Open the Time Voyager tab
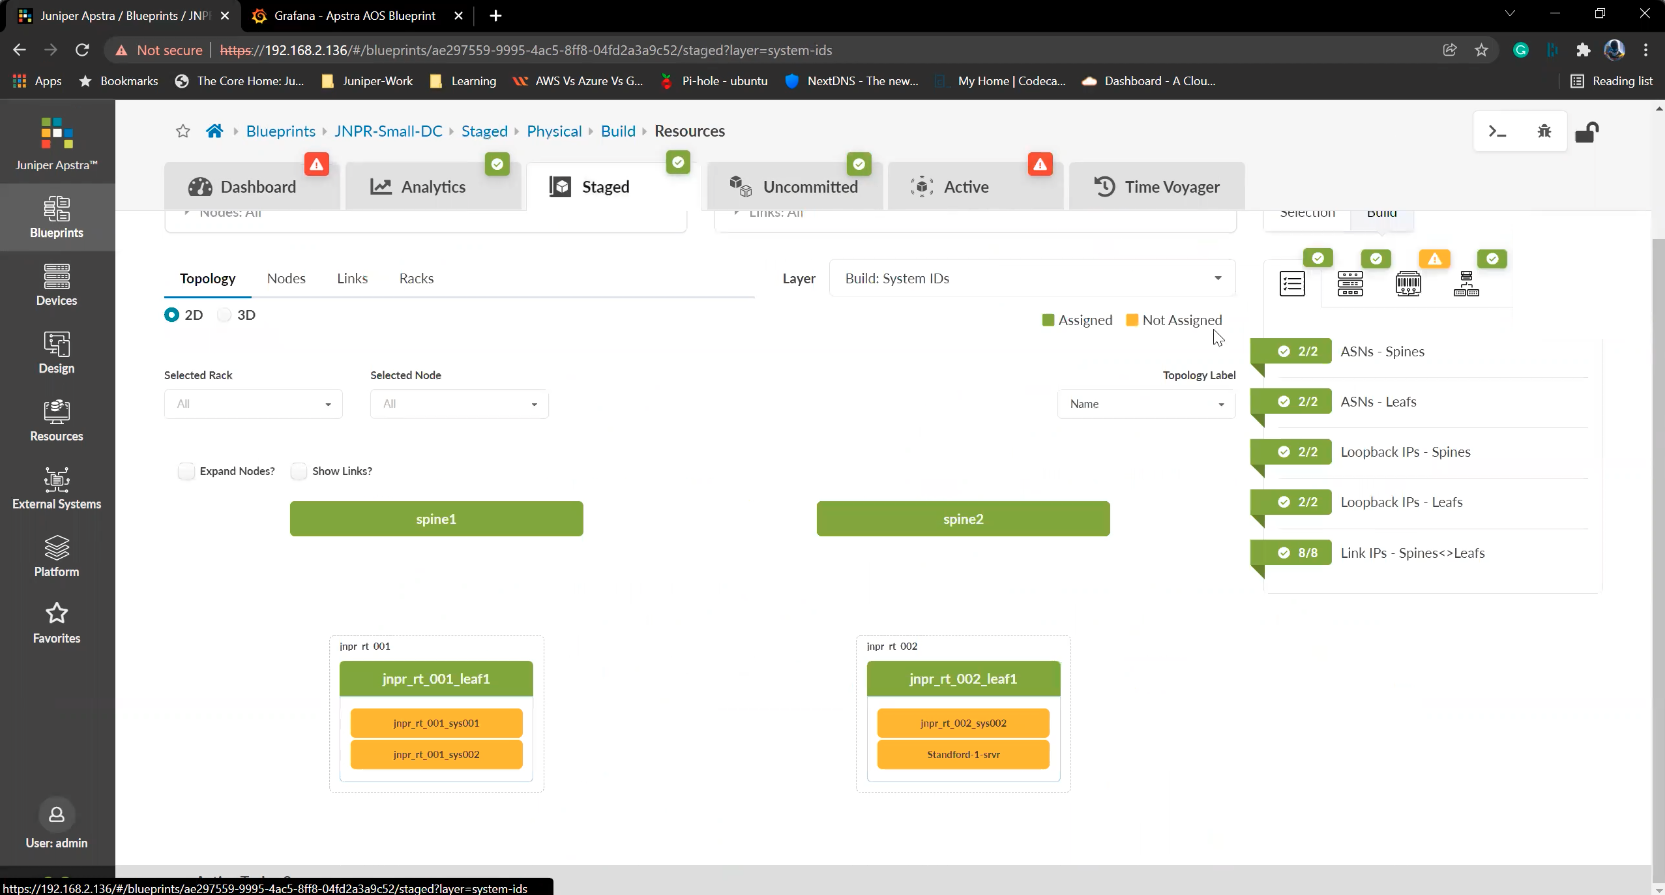Screen dimensions: 1665x895 click(x=1156, y=187)
